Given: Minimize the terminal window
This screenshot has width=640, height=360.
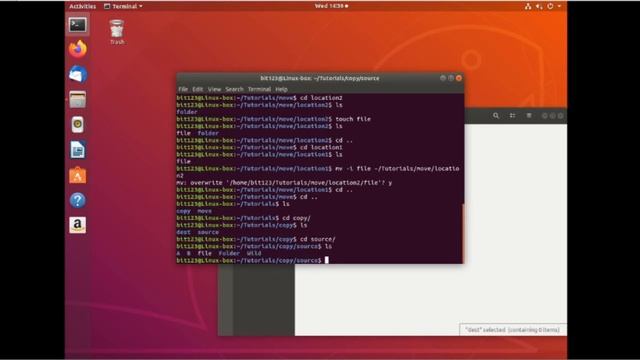Looking at the screenshot, I should (443, 78).
